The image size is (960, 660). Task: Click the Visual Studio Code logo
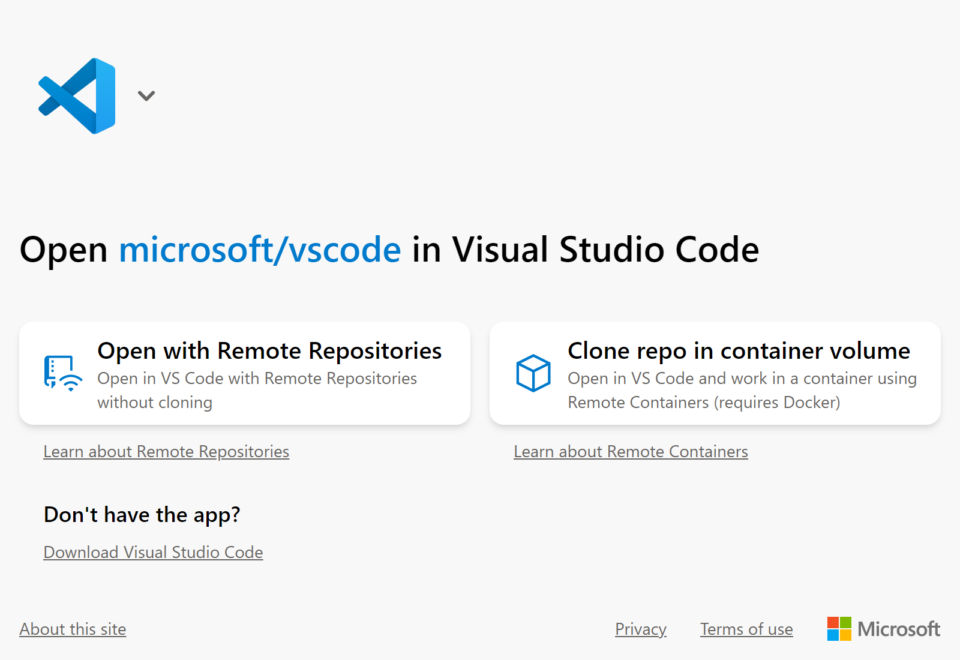click(77, 96)
